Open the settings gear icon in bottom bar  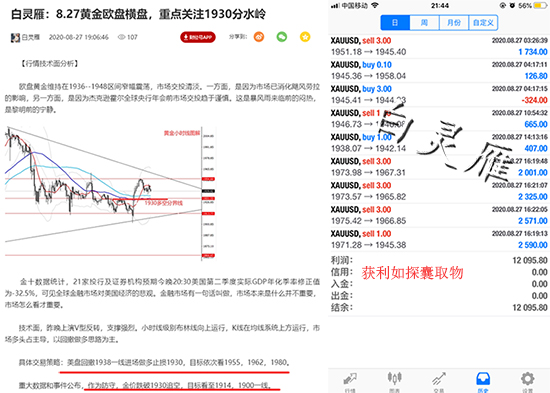point(527,381)
